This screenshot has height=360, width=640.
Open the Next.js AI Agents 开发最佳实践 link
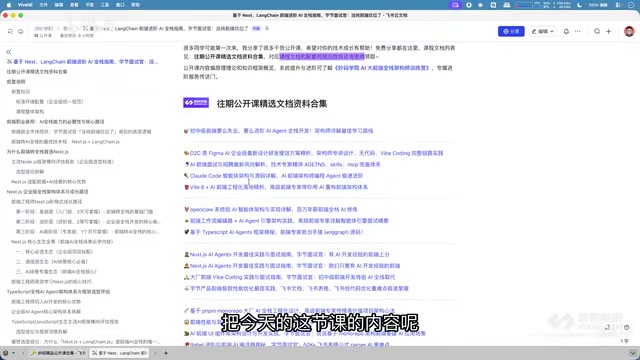295,266
